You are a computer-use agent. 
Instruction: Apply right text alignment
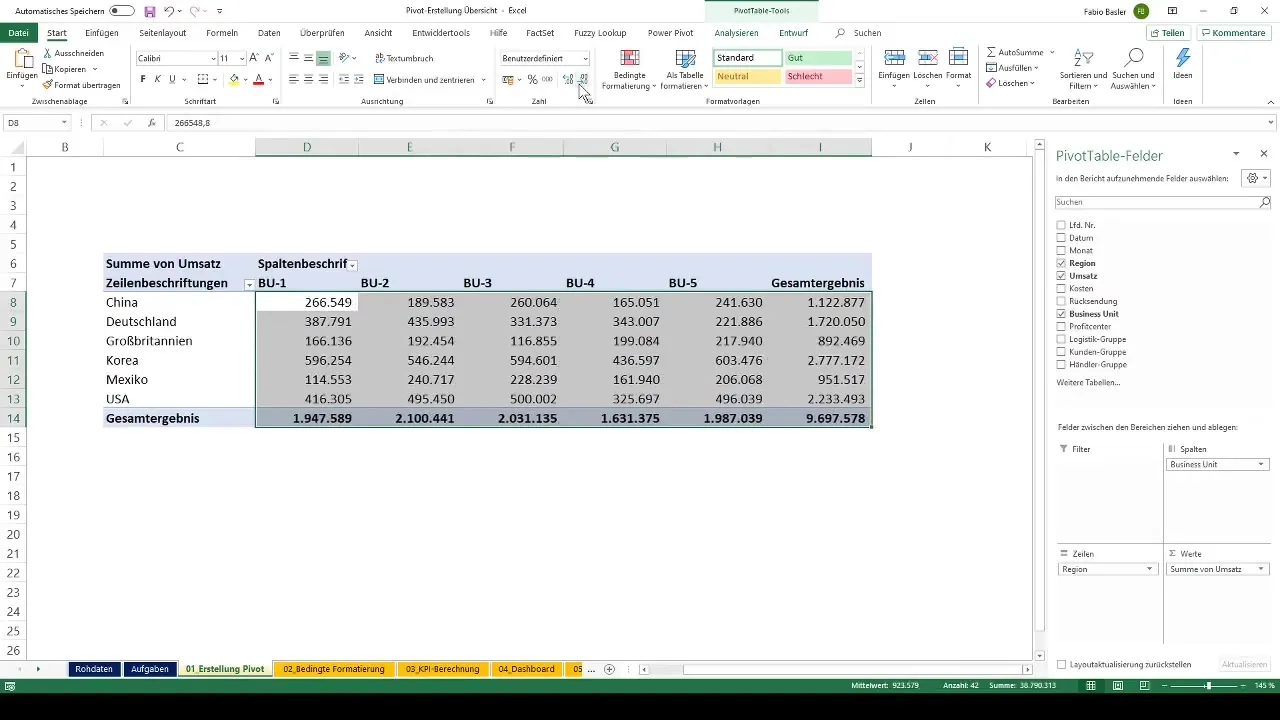click(x=323, y=79)
